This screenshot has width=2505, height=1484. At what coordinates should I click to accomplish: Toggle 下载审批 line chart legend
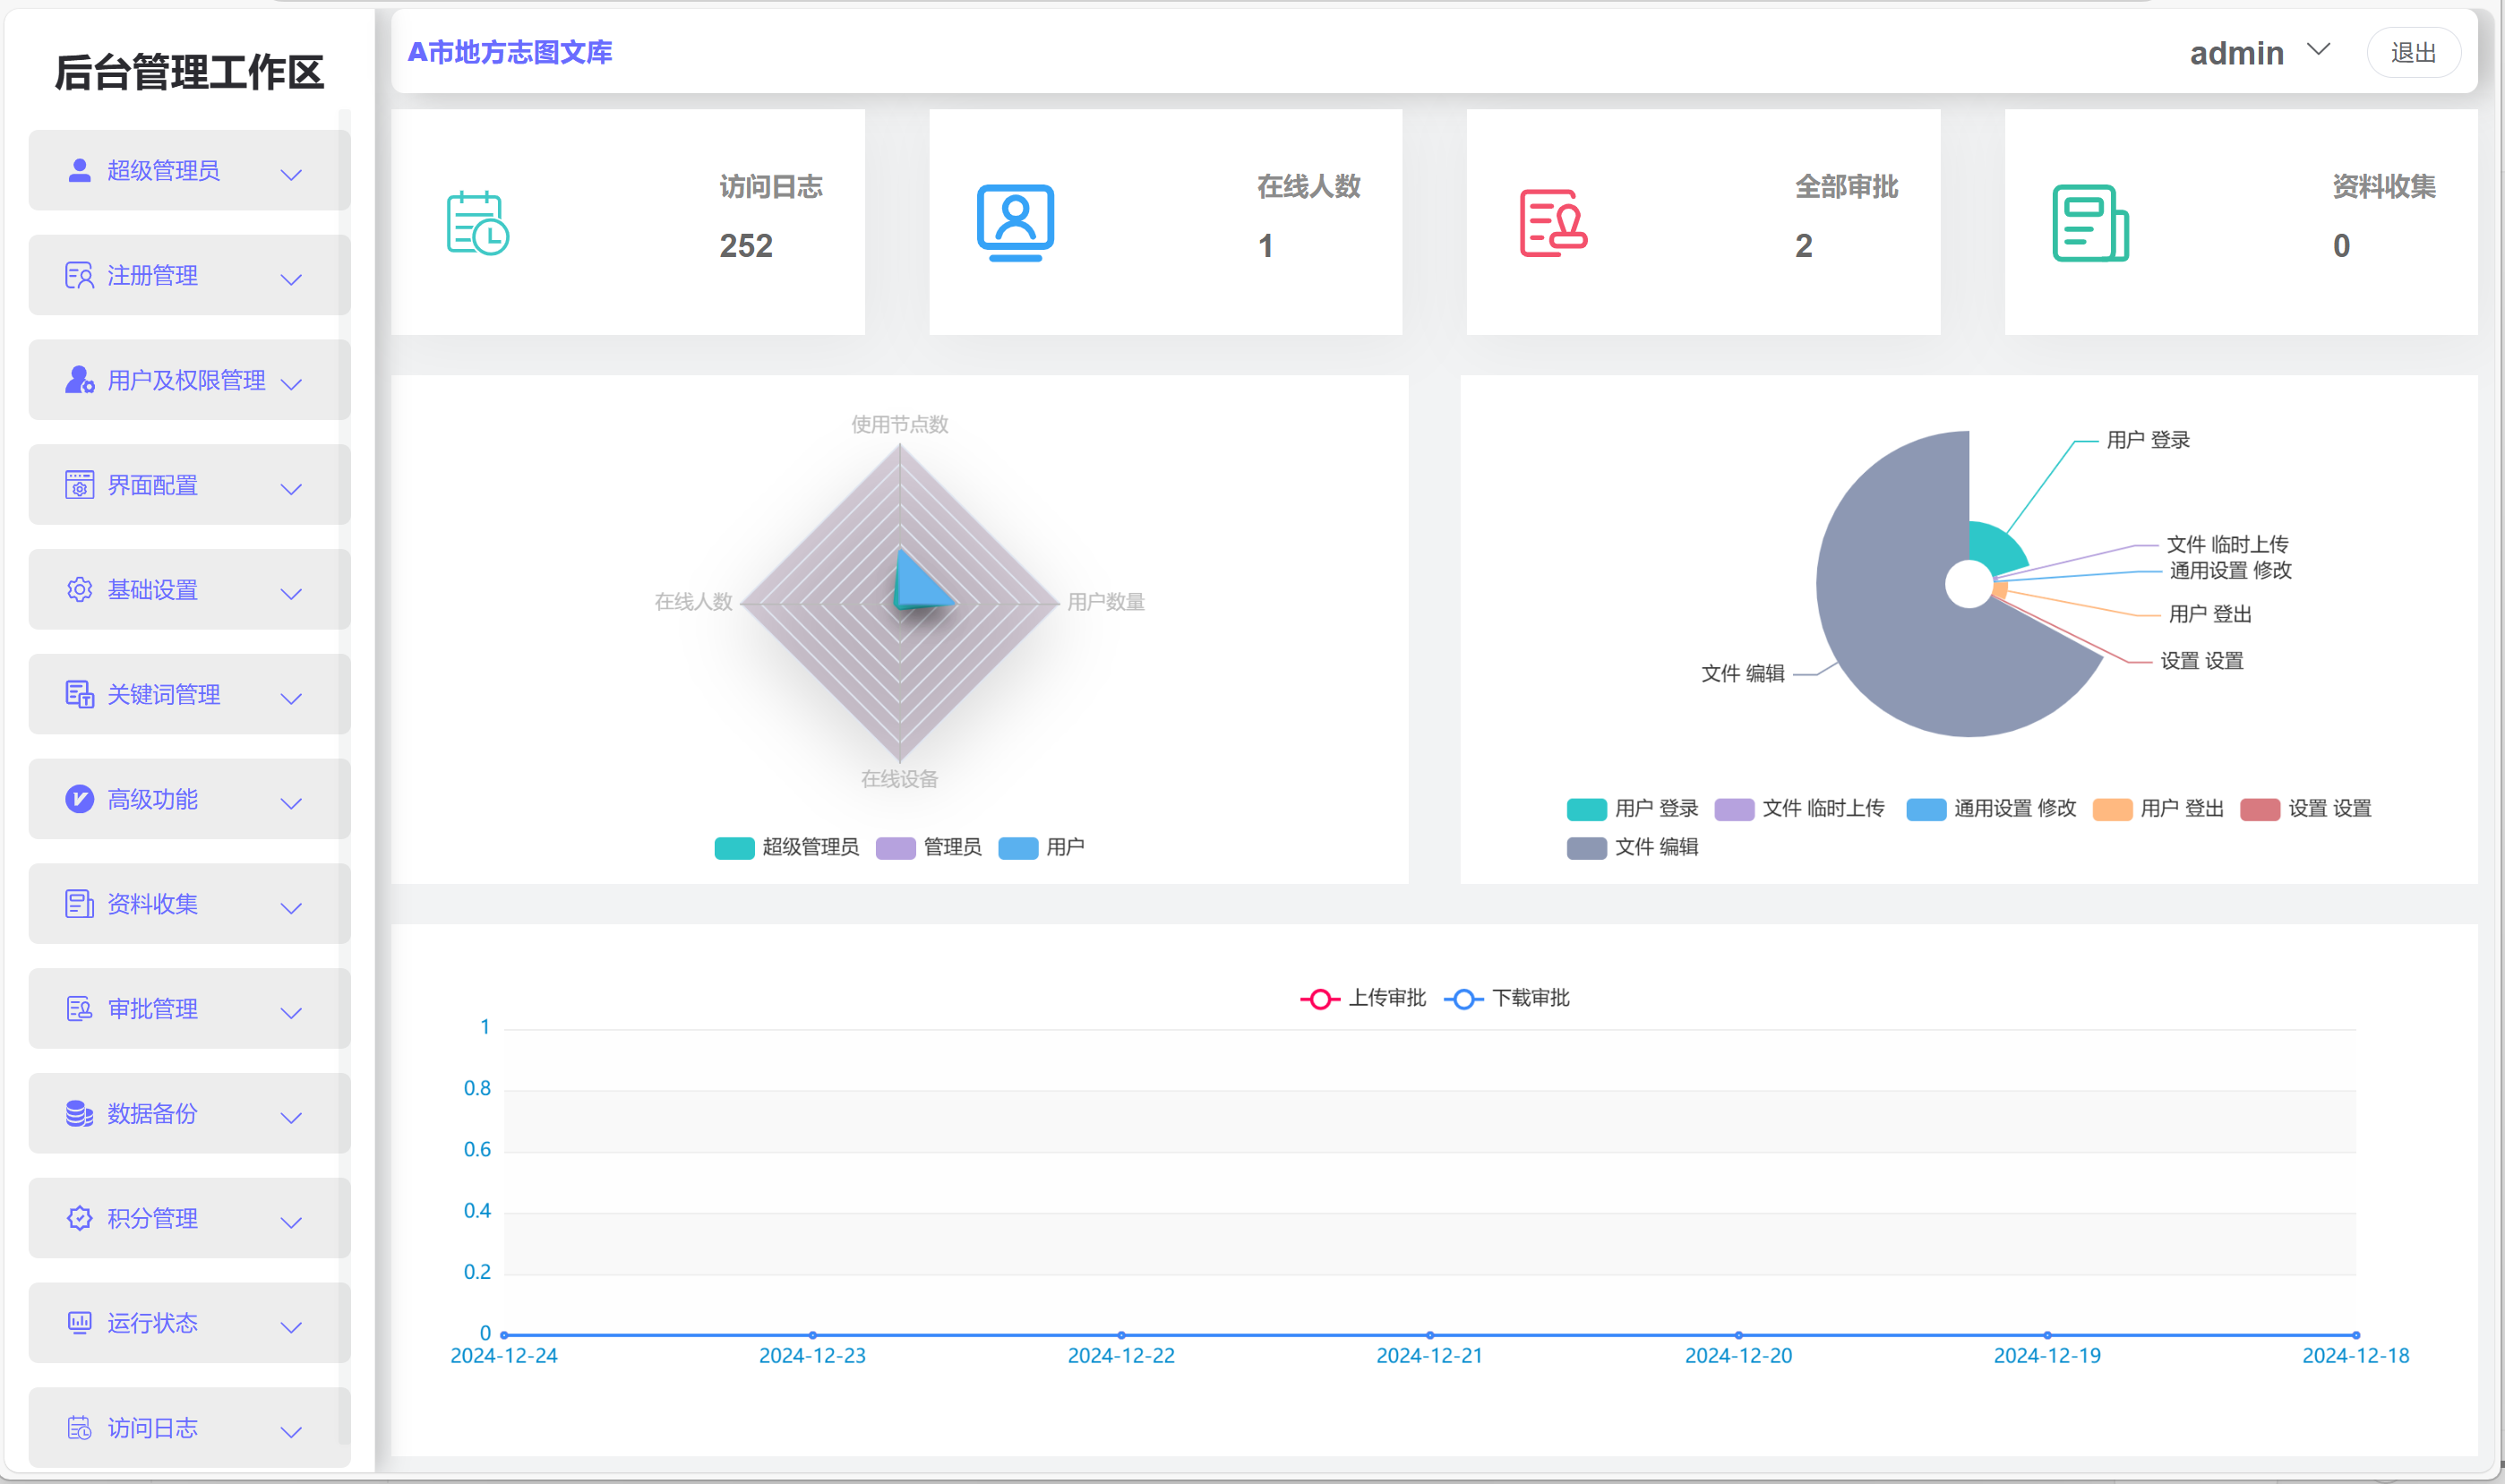pos(1506,999)
